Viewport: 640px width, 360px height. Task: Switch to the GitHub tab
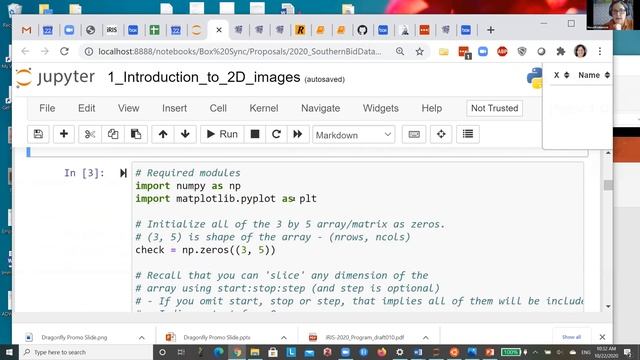tap(362, 30)
